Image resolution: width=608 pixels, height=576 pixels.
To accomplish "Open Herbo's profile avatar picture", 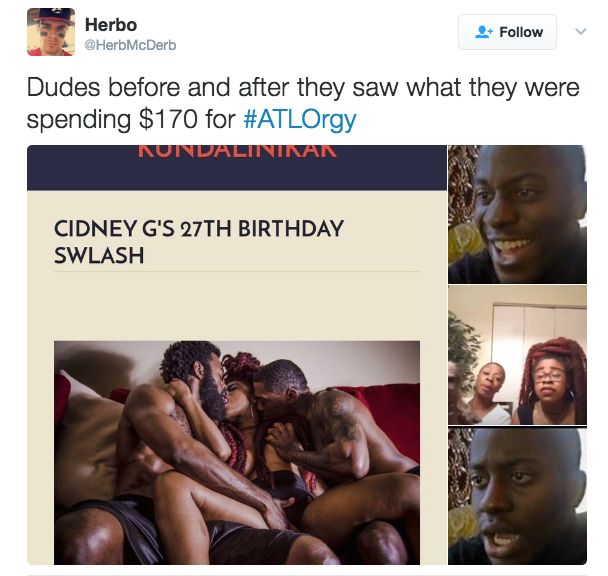I will coord(51,32).
